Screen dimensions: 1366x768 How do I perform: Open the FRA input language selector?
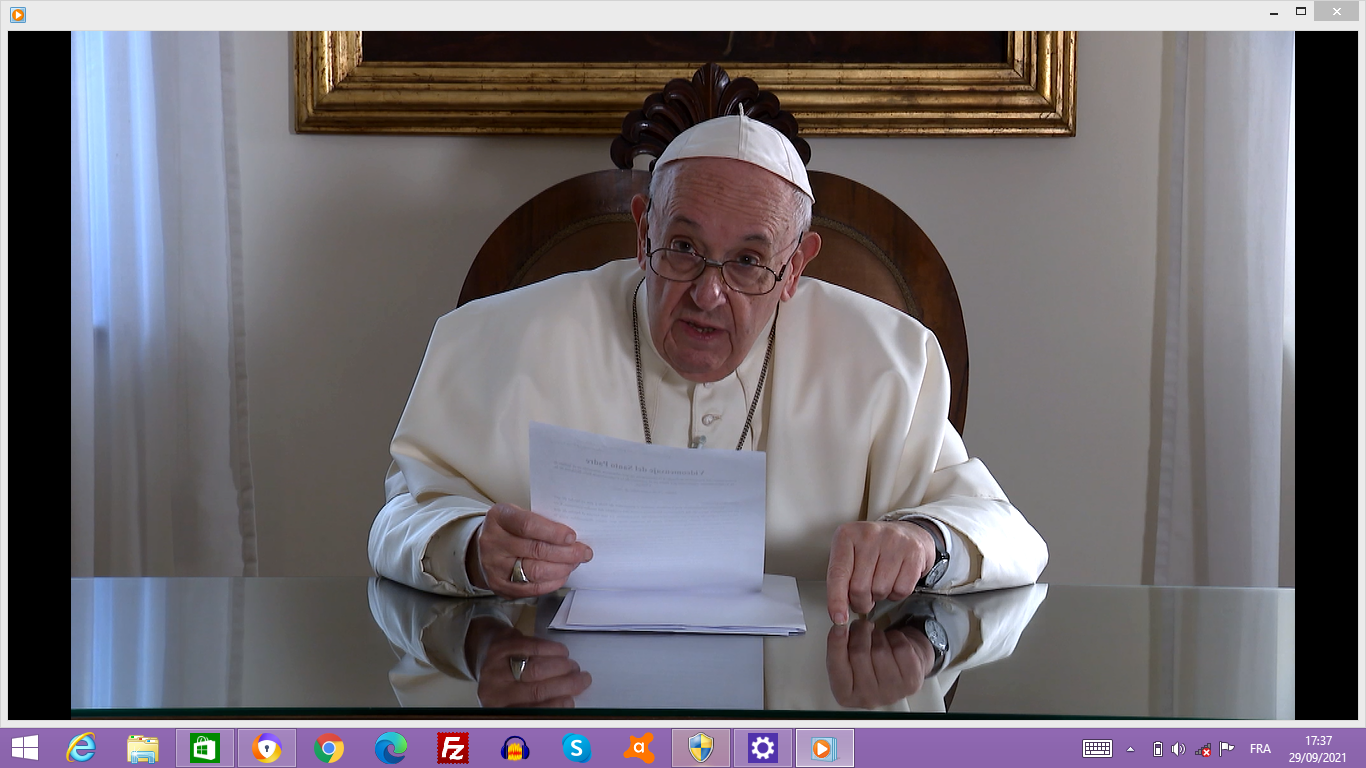point(1260,749)
